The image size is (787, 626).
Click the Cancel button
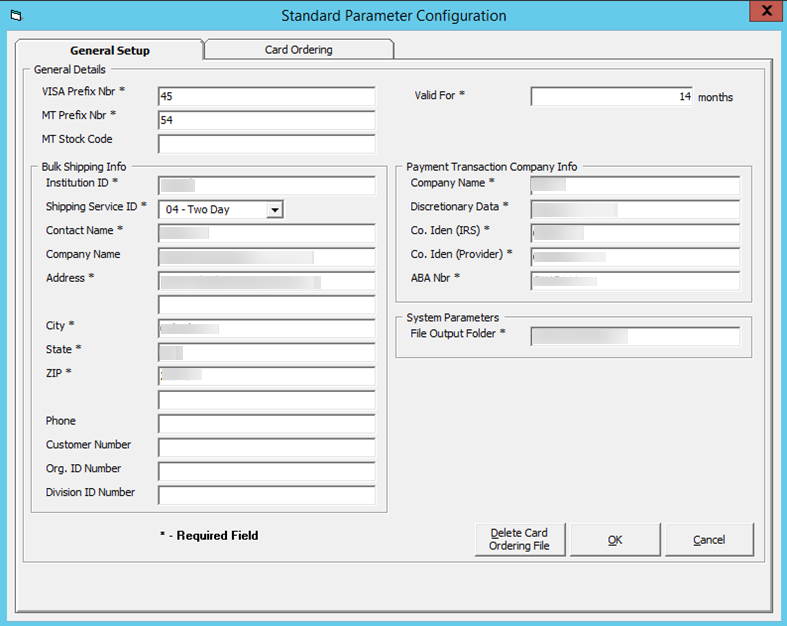(709, 540)
